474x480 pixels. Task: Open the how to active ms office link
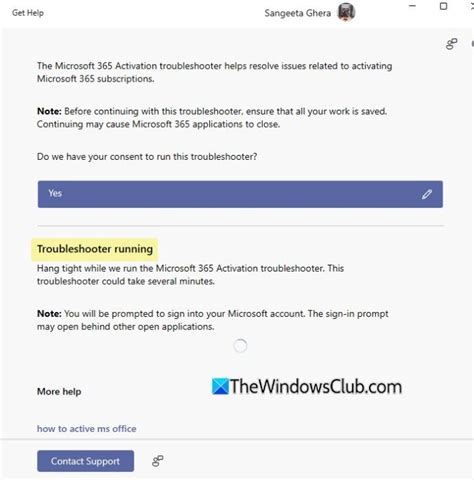[x=87, y=429]
